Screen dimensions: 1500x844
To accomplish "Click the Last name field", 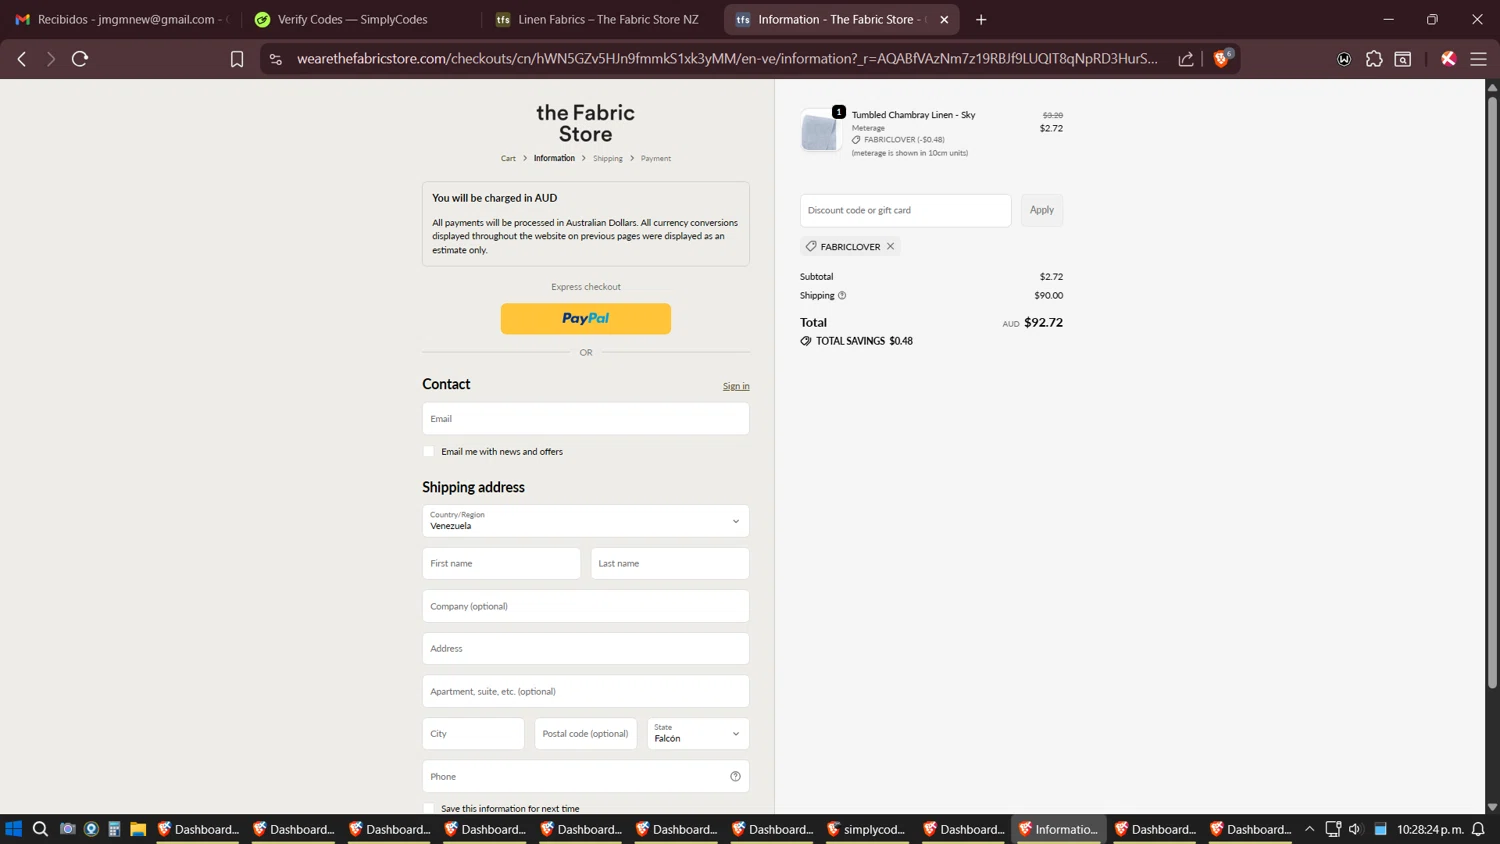I will pos(669,563).
